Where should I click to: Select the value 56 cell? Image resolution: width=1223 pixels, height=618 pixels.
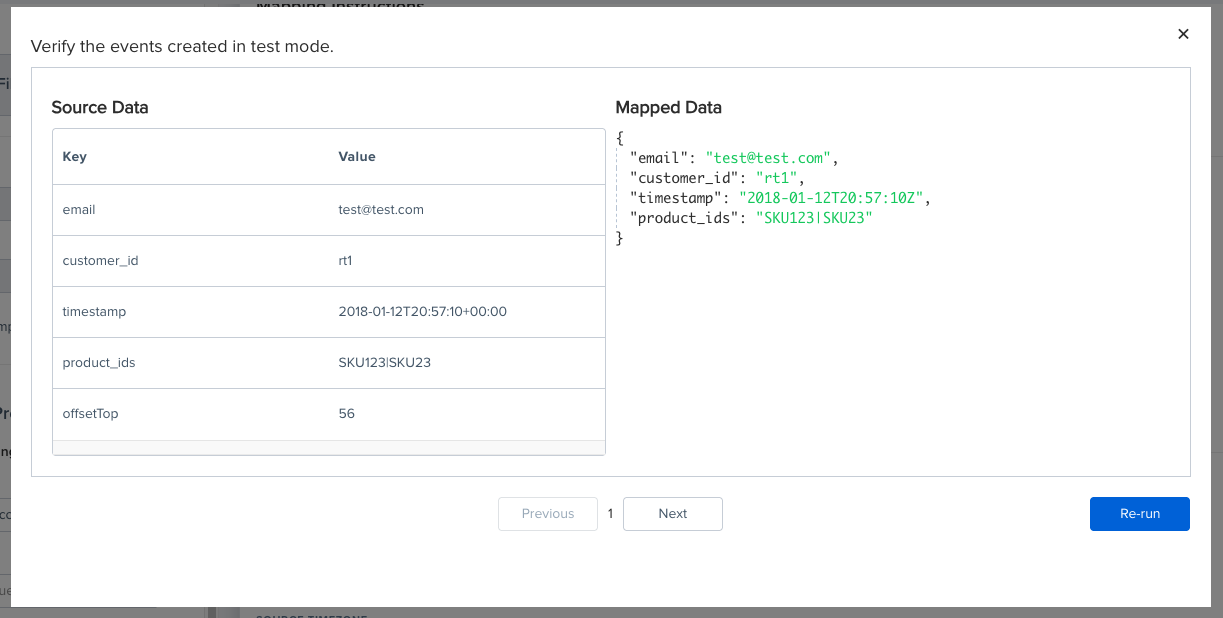pos(467,414)
